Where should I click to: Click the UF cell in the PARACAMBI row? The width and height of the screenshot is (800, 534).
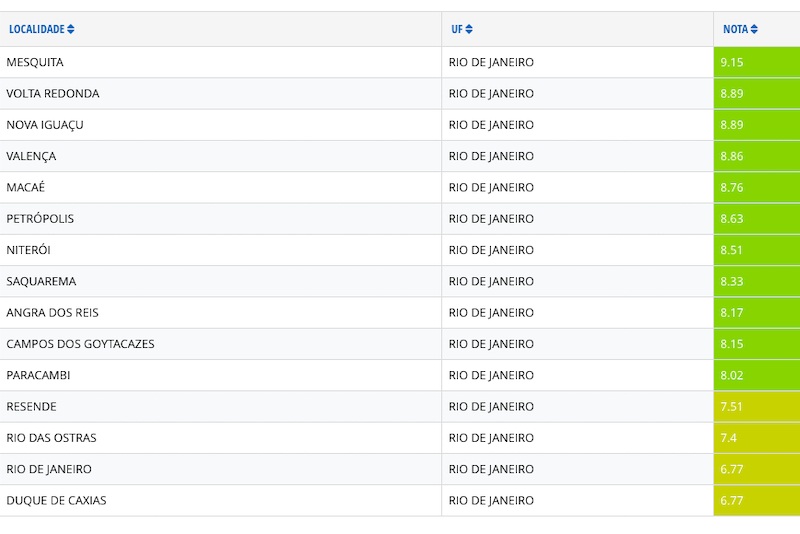tap(491, 375)
